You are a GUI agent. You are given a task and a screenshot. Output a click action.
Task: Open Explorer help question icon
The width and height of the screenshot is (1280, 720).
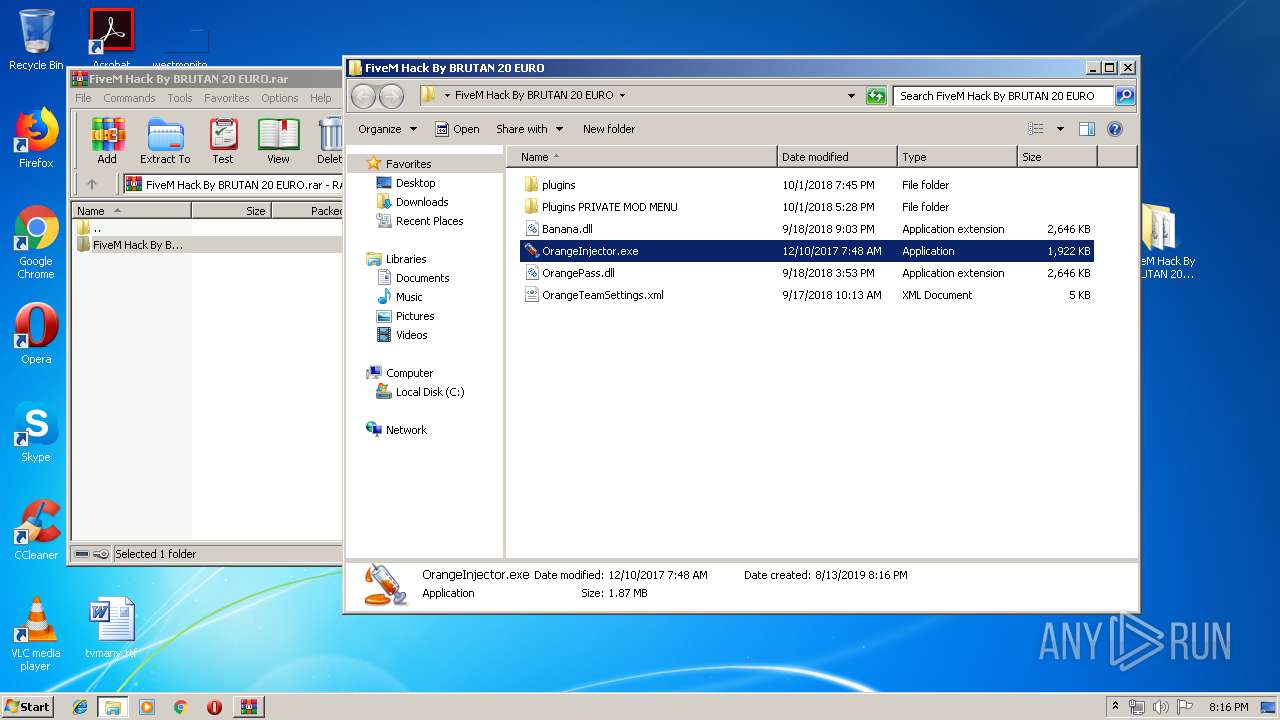point(1115,129)
